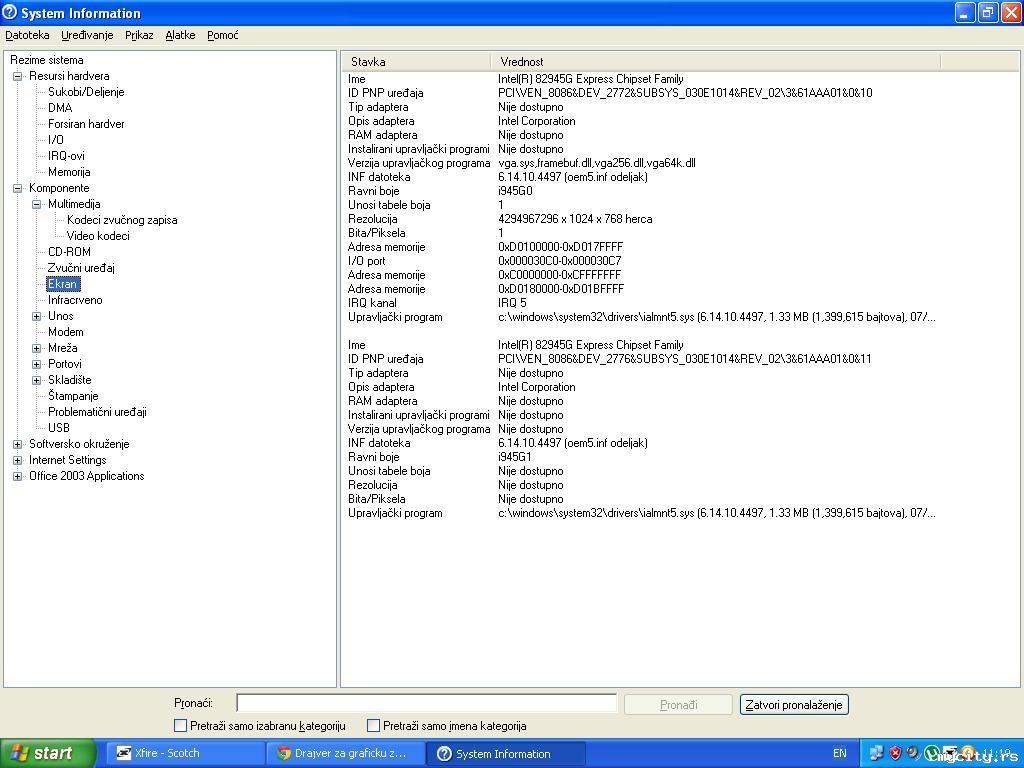Open the Prikaz menu

coord(139,35)
